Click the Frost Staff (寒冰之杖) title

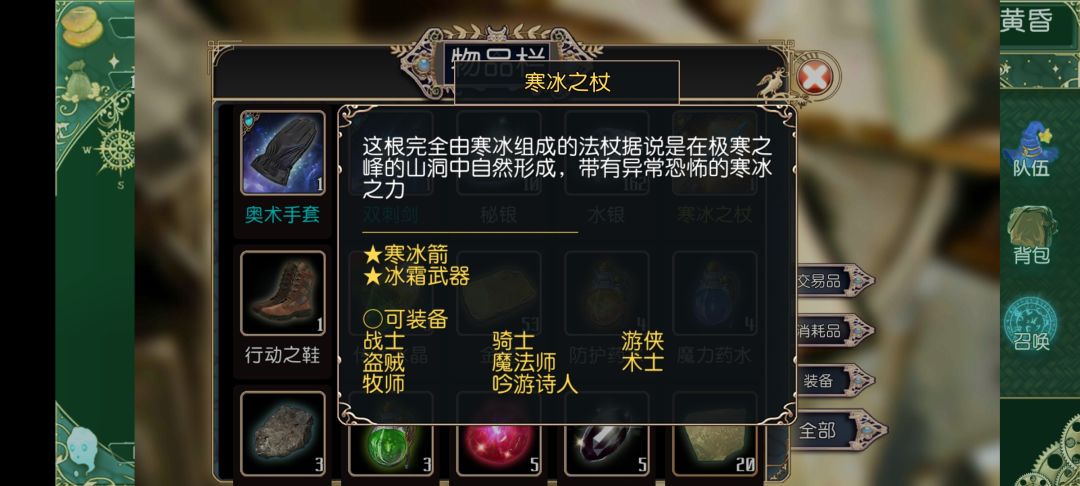tap(567, 83)
